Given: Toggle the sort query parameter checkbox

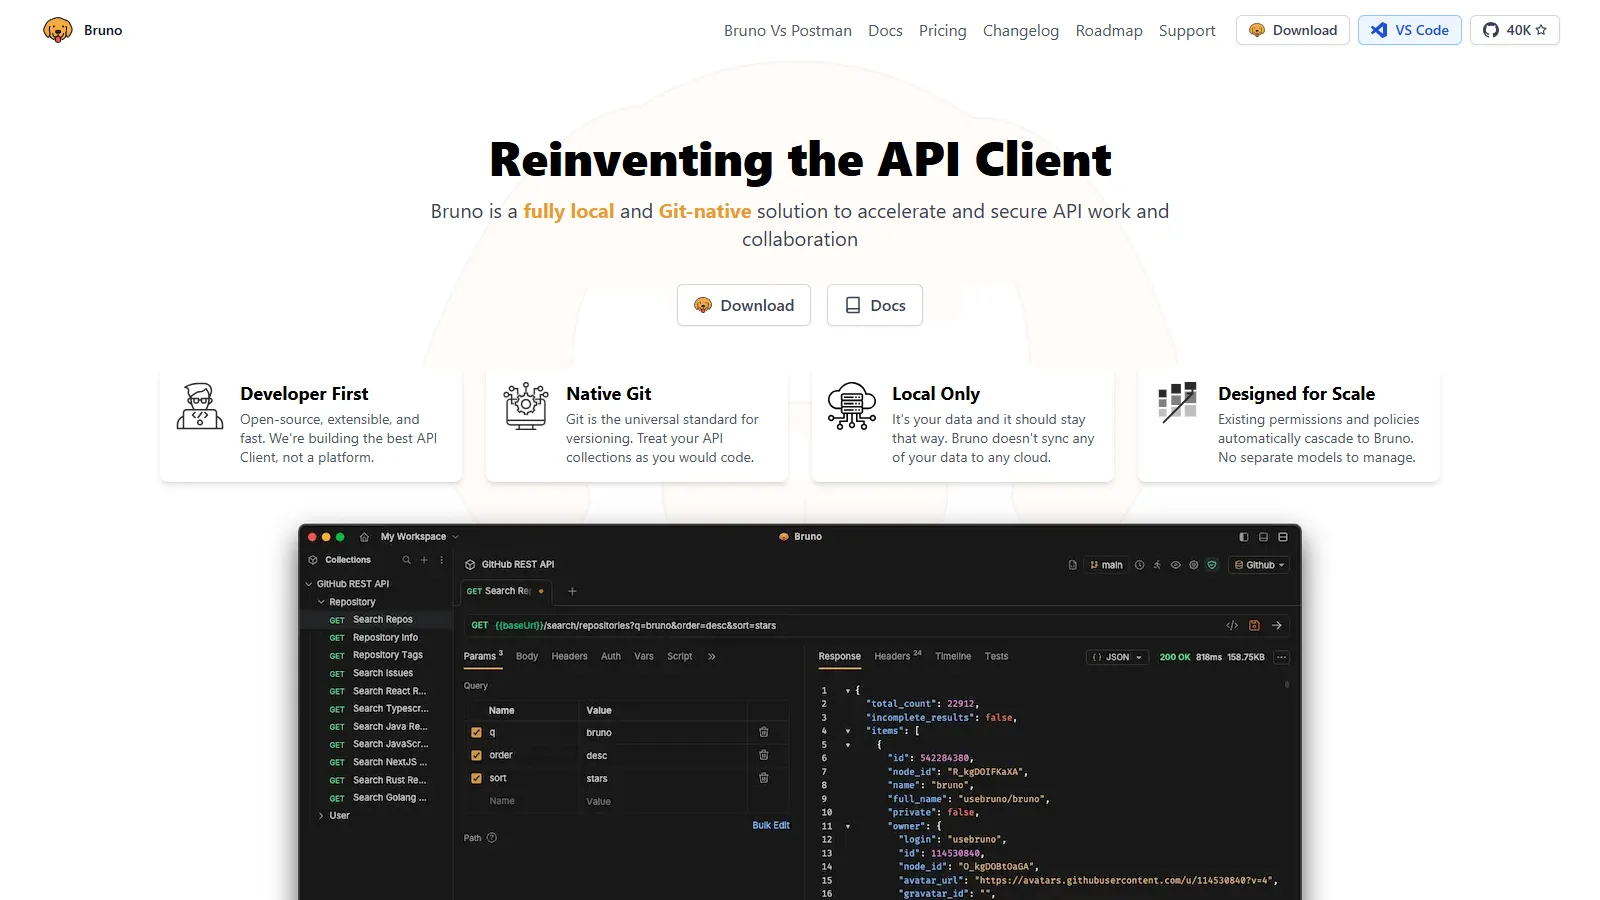Looking at the screenshot, I should point(477,778).
